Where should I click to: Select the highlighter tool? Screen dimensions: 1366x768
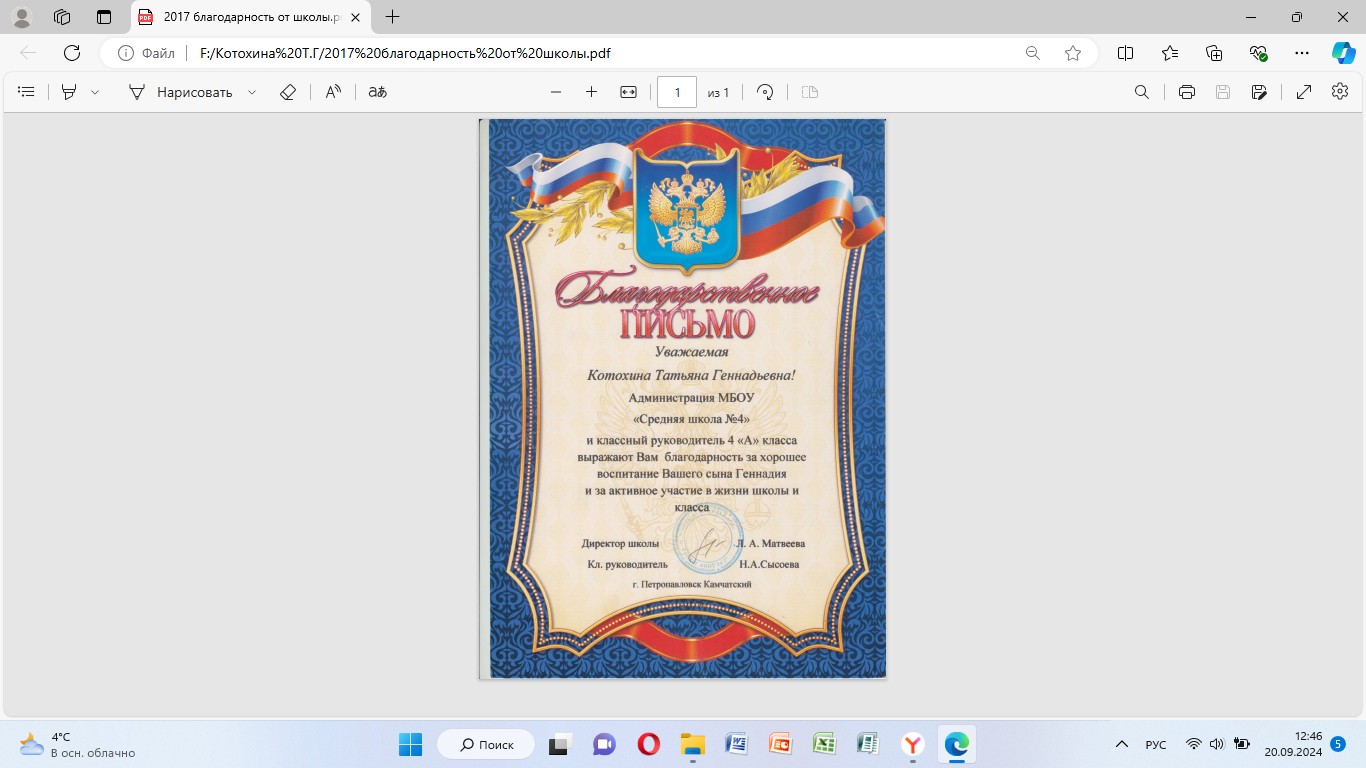(69, 92)
